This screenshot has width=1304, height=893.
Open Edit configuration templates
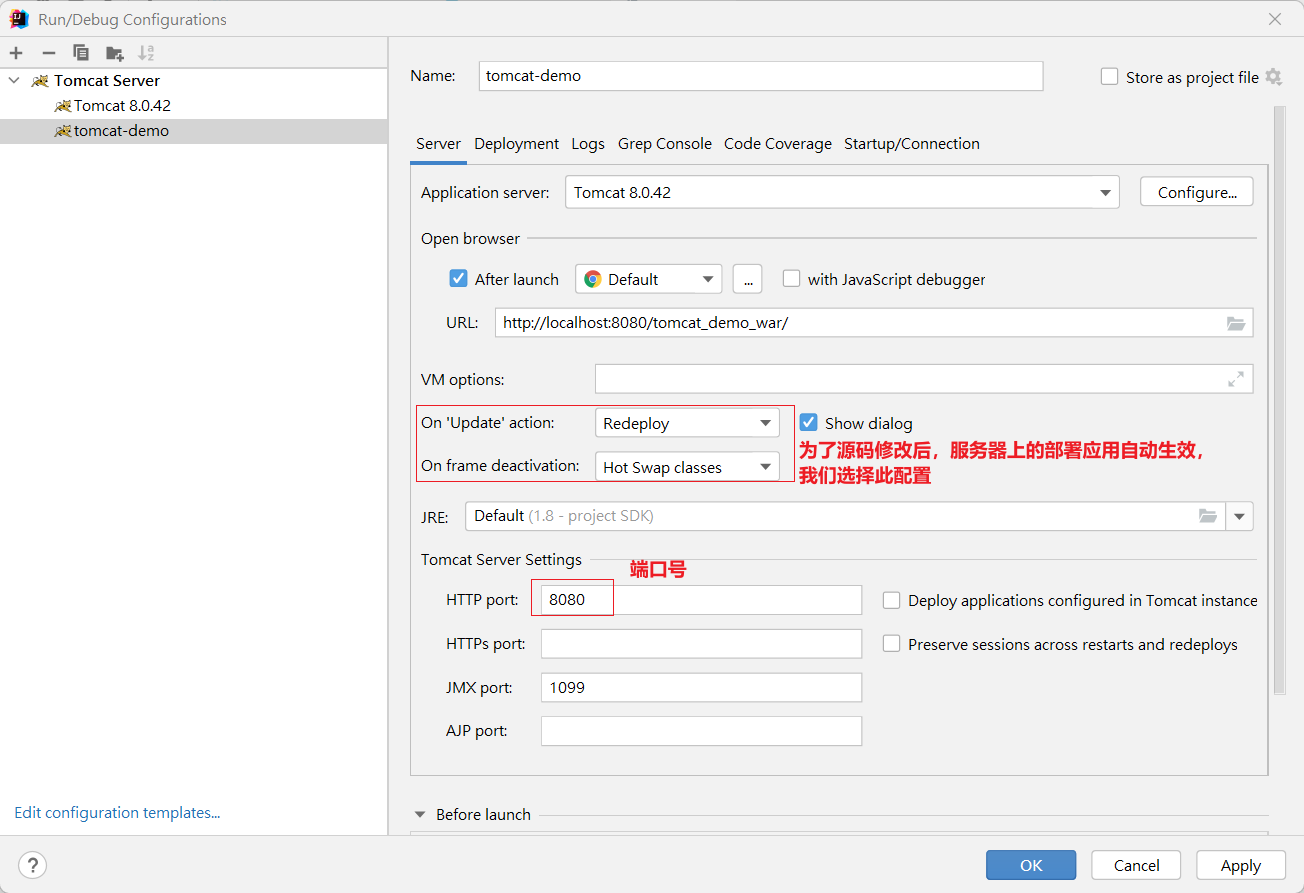click(x=117, y=812)
